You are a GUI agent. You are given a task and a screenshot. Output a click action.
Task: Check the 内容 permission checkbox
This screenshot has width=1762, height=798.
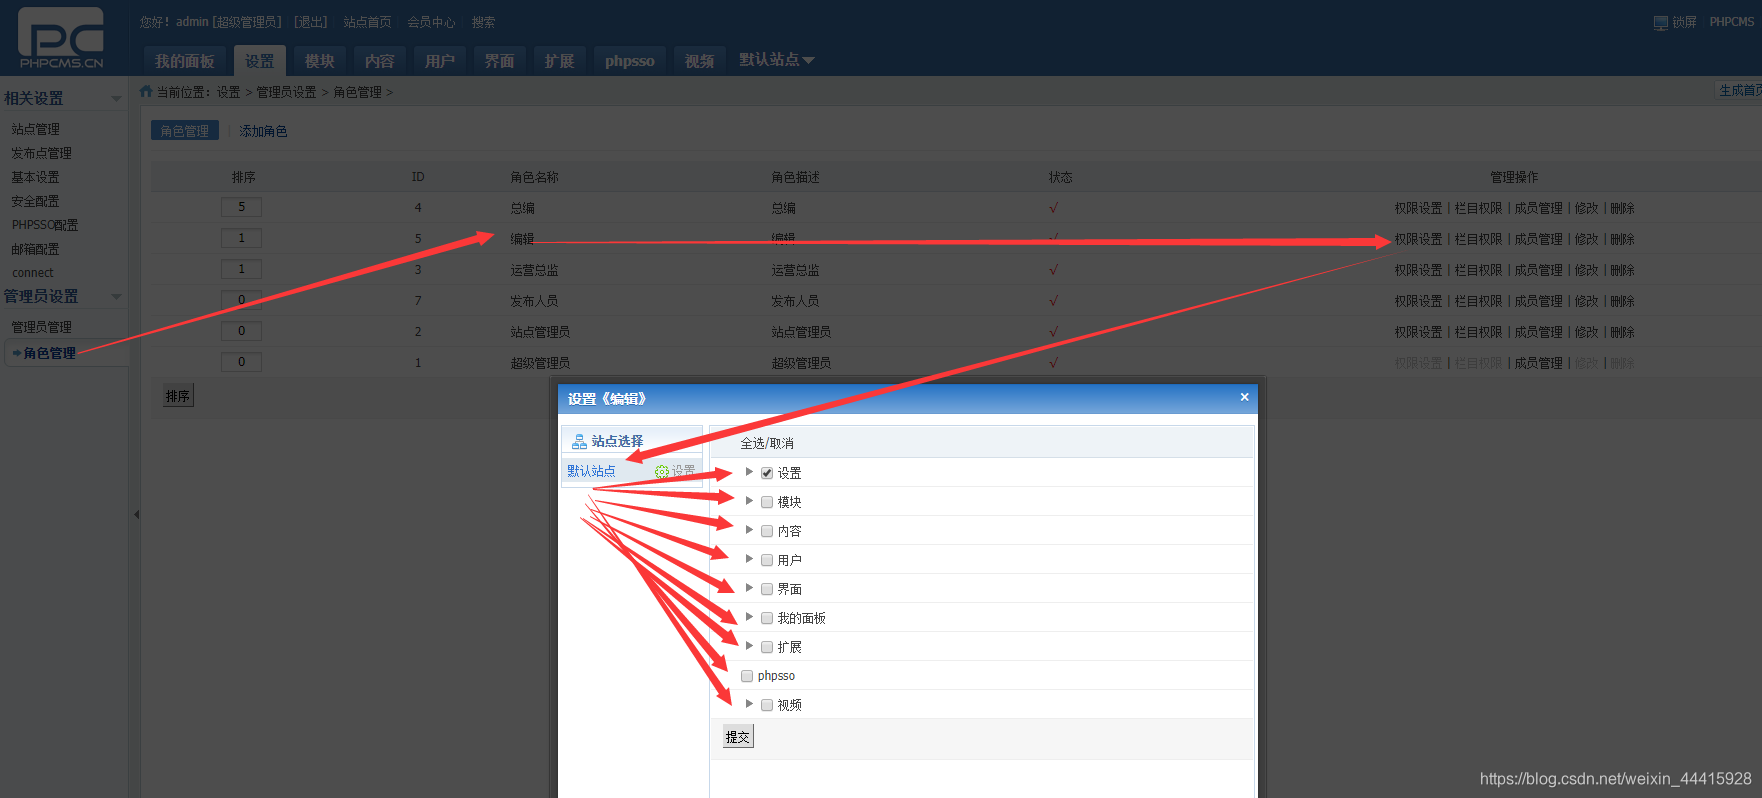(767, 531)
